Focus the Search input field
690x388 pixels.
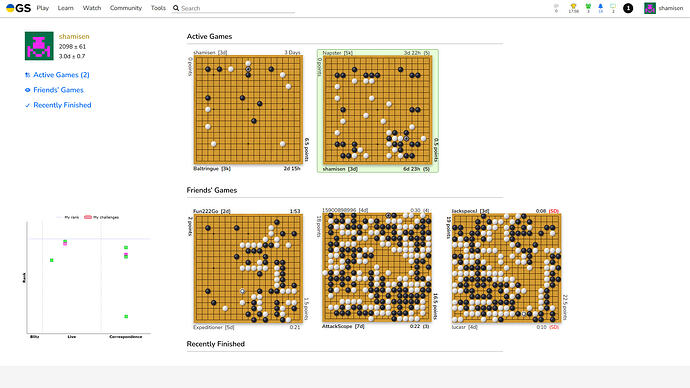click(x=238, y=8)
